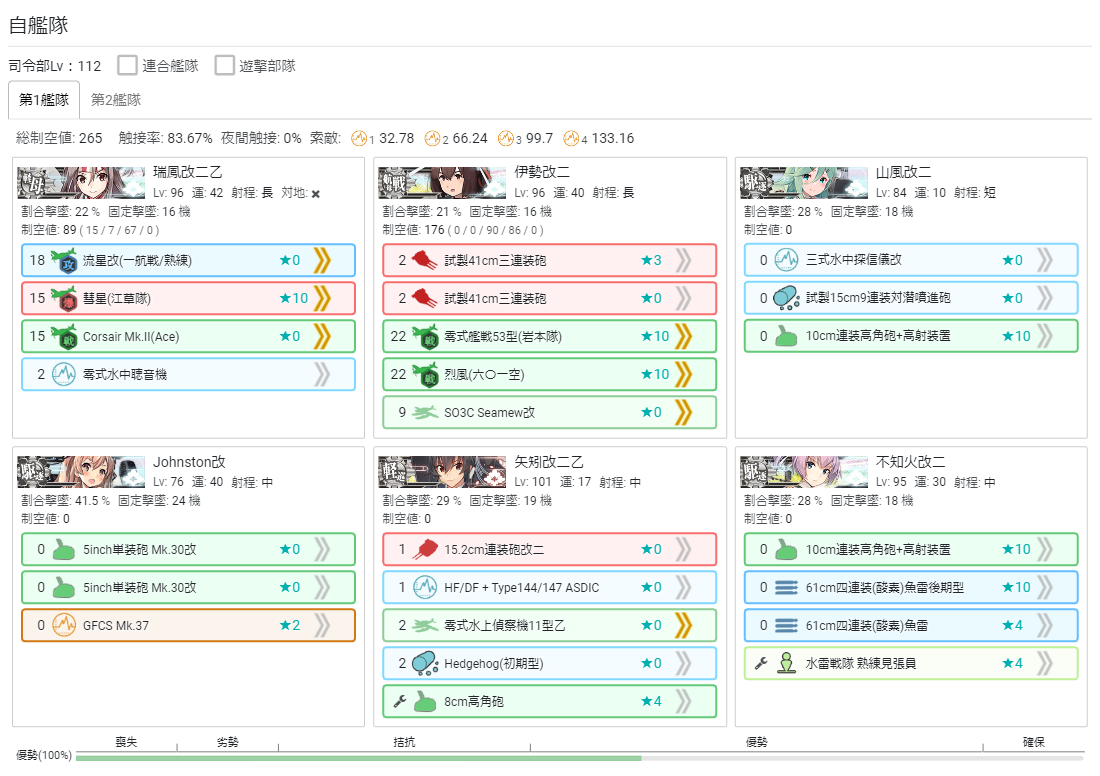The width and height of the screenshot is (1100, 776).
Task: Open proficiency chevron for SO3C Seamew改
Action: [683, 413]
